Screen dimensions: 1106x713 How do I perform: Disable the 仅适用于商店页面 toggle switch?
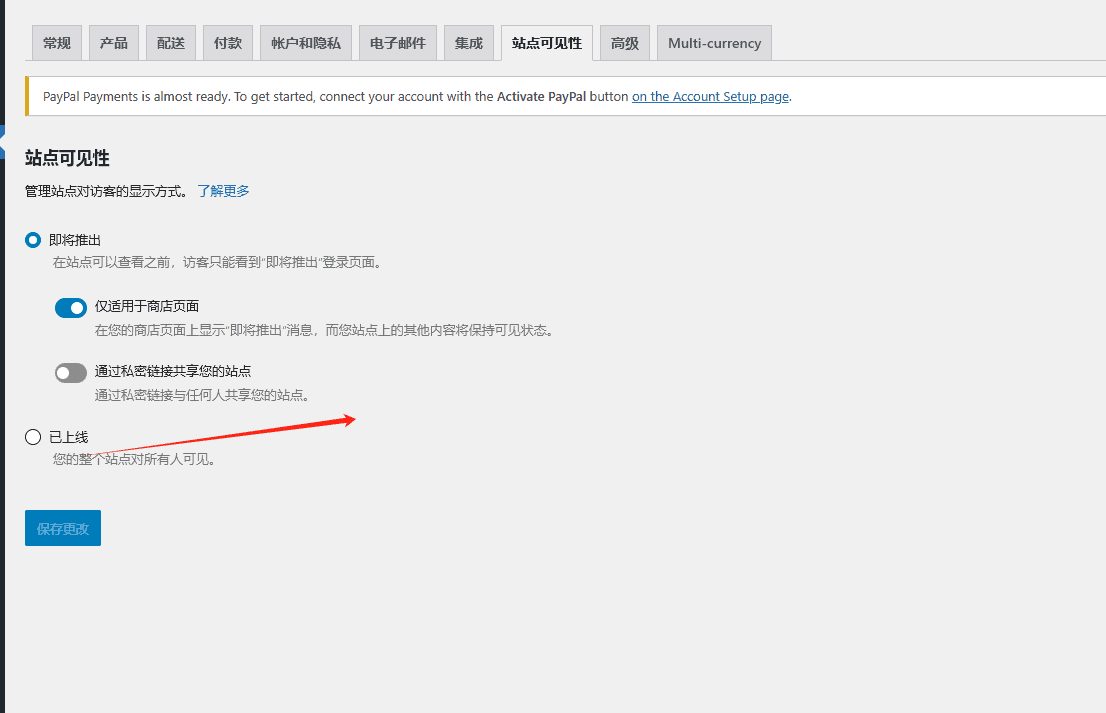[x=71, y=308]
